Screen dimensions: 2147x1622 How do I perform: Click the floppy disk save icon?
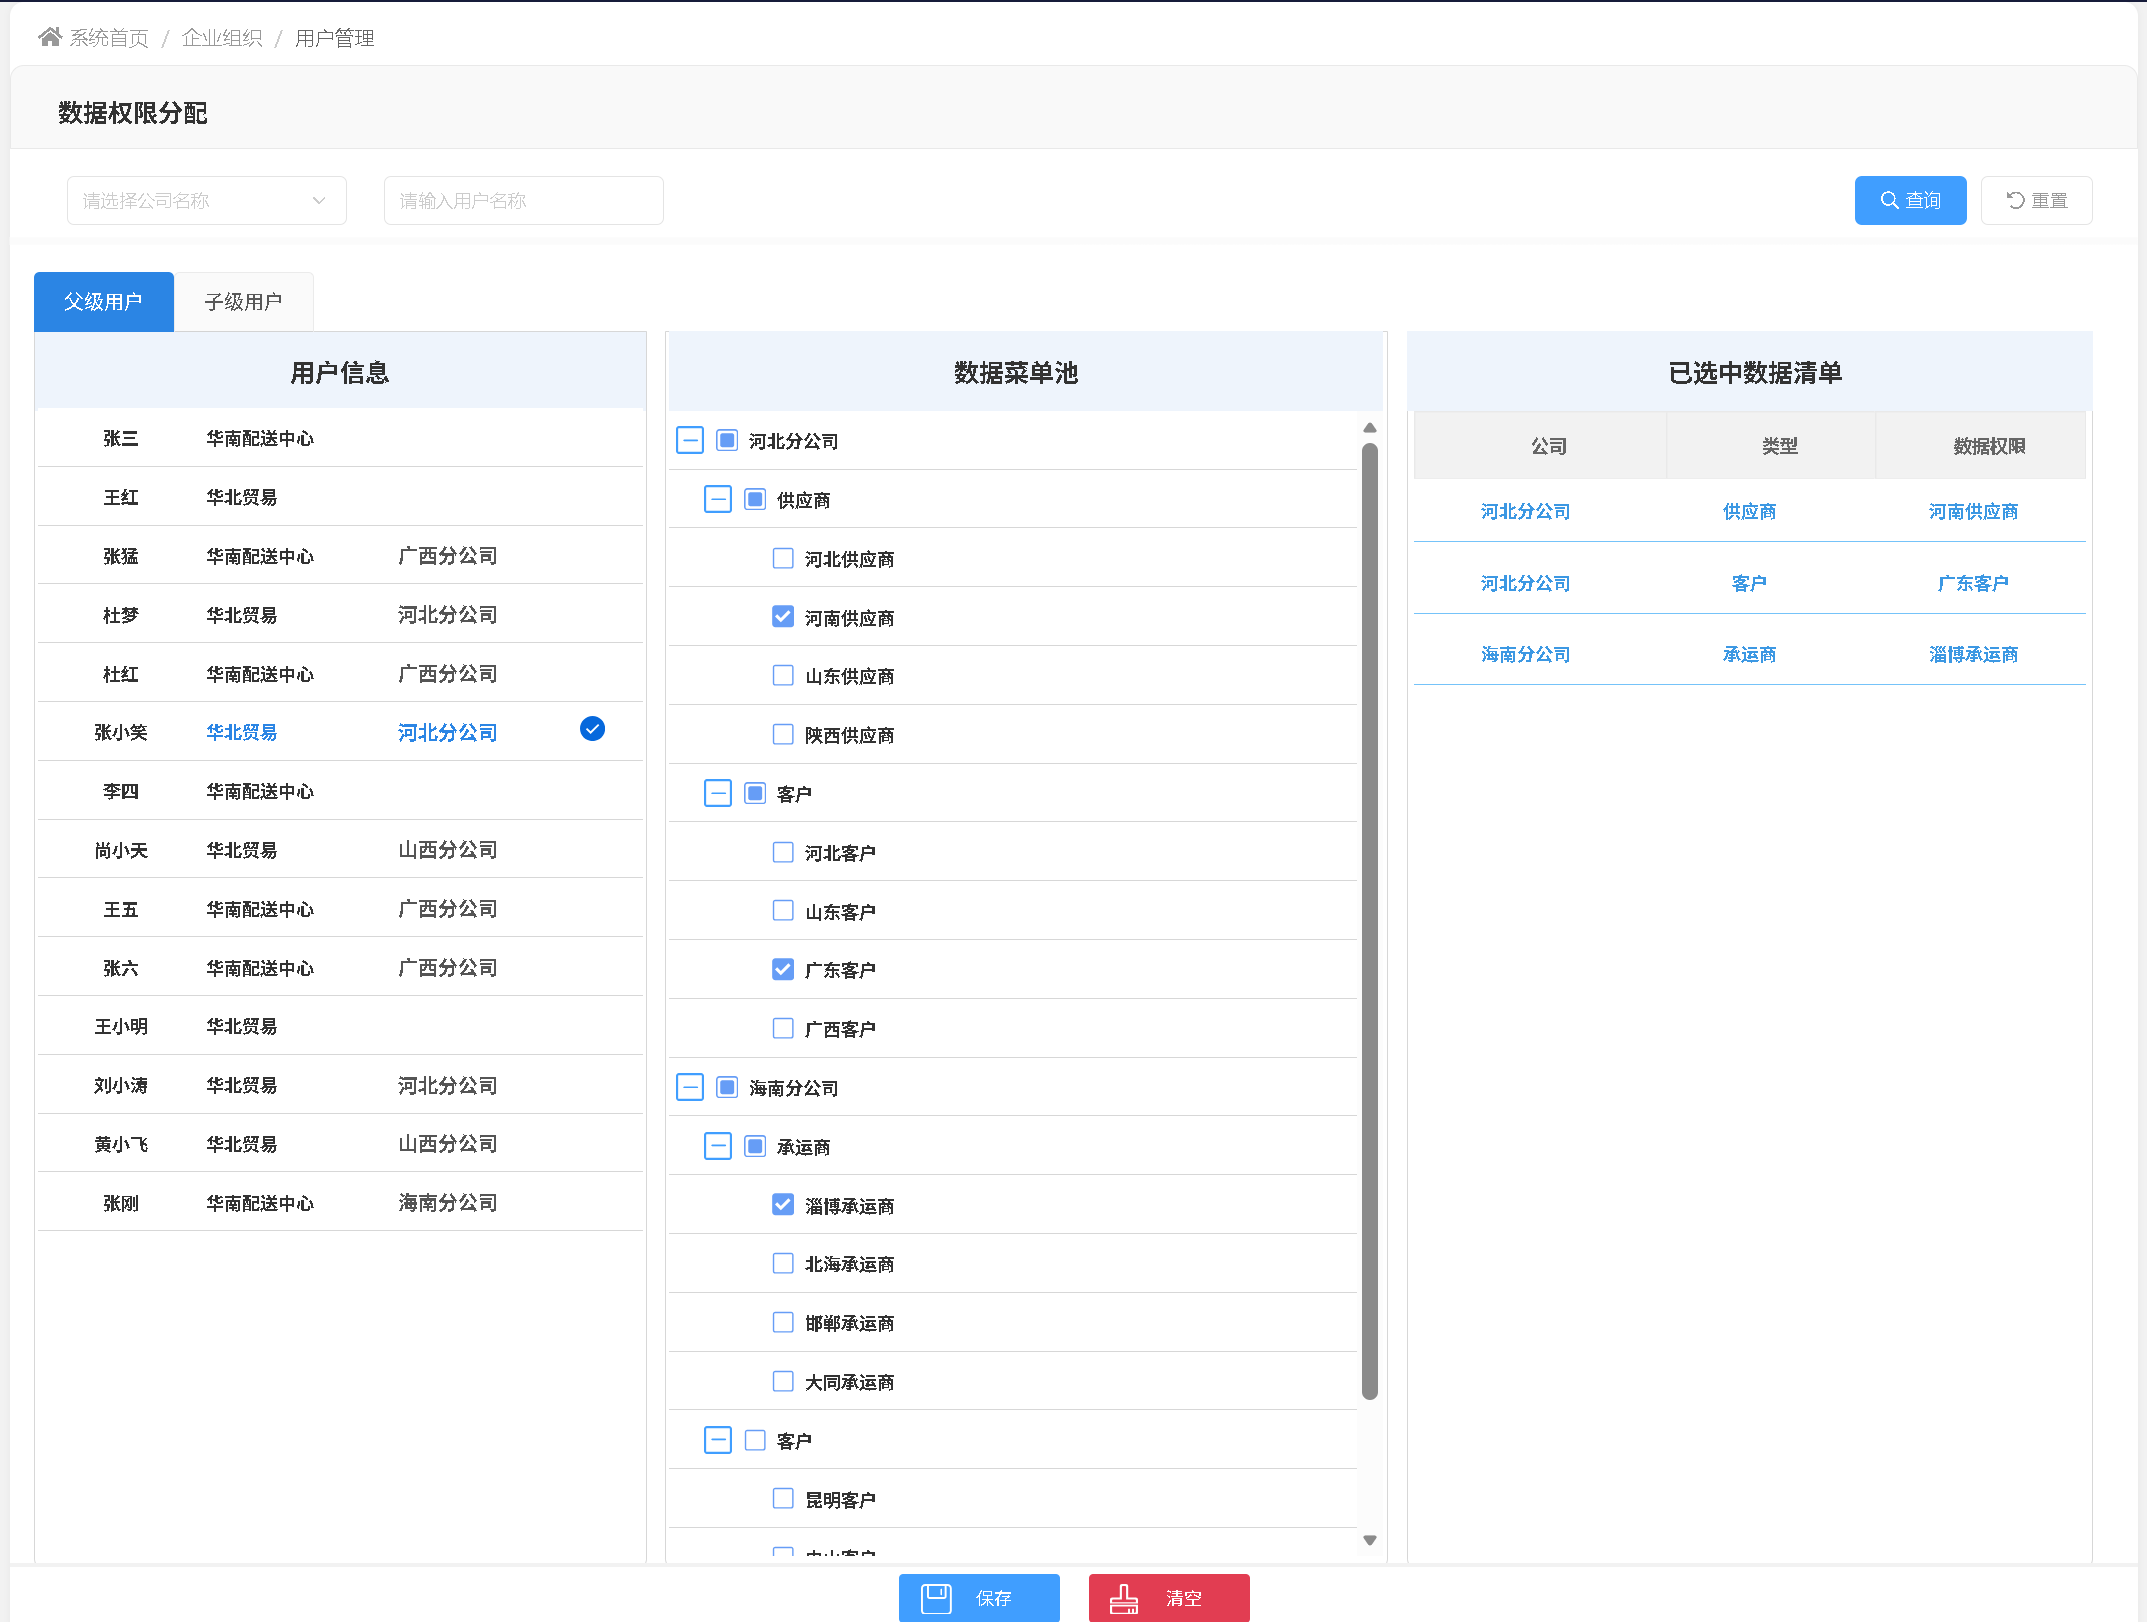click(x=936, y=1598)
